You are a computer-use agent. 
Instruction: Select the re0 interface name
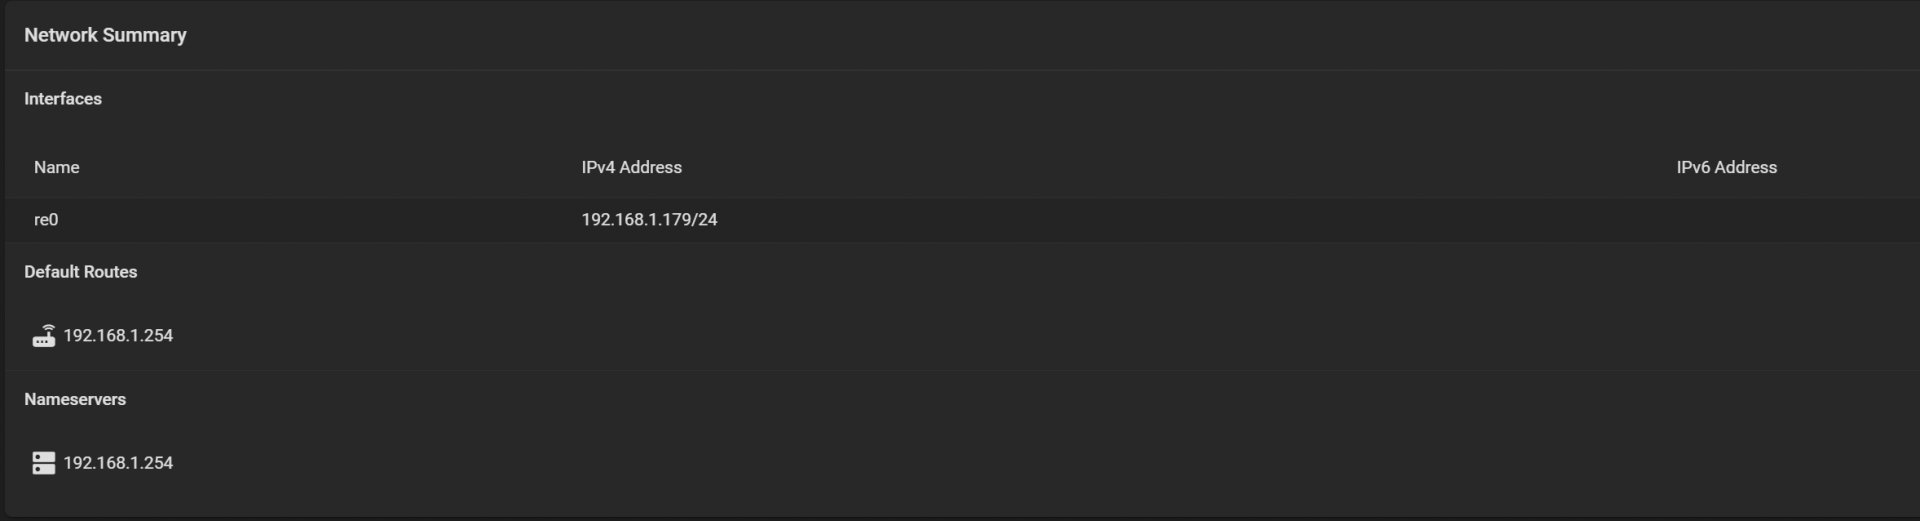point(46,220)
